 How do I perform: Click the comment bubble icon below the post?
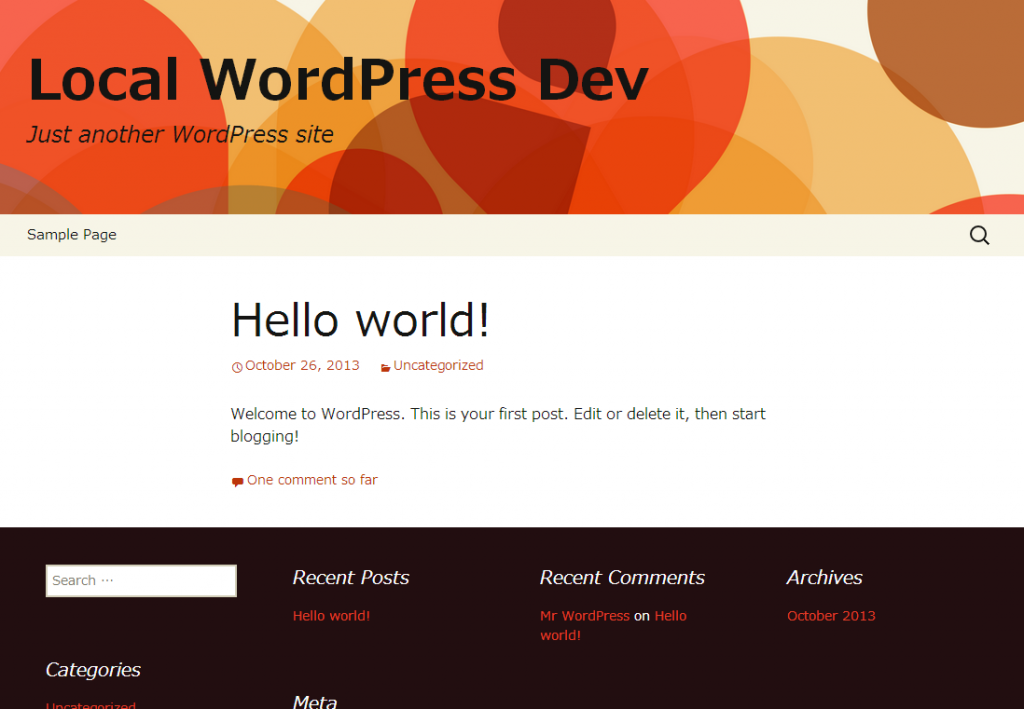point(237,481)
